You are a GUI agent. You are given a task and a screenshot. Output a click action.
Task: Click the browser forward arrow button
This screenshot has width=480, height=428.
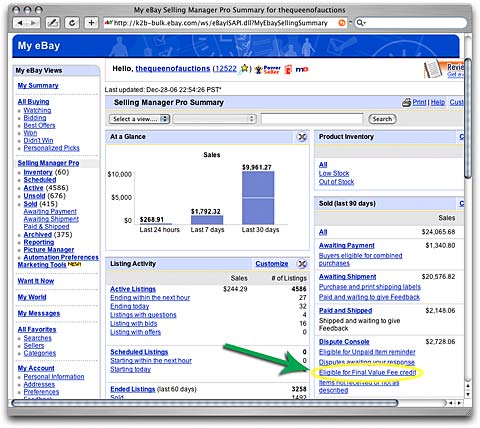pyautogui.click(x=33, y=23)
